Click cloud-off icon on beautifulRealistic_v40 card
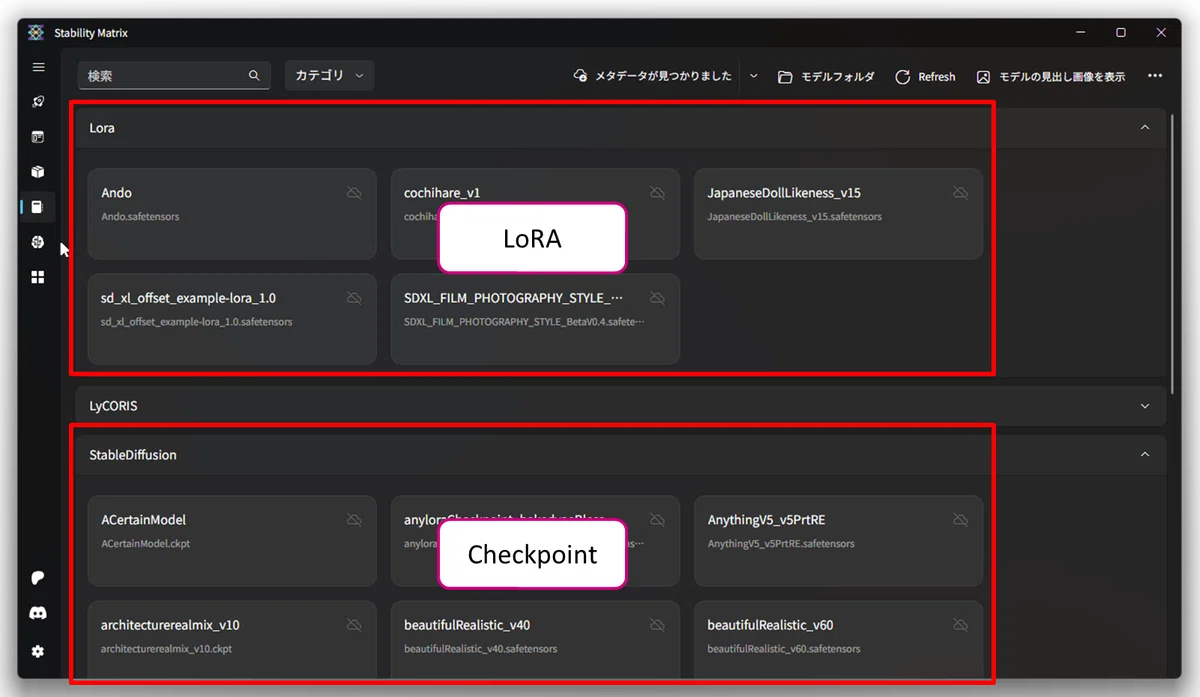Viewport: 1200px width, 697px height. [x=657, y=625]
